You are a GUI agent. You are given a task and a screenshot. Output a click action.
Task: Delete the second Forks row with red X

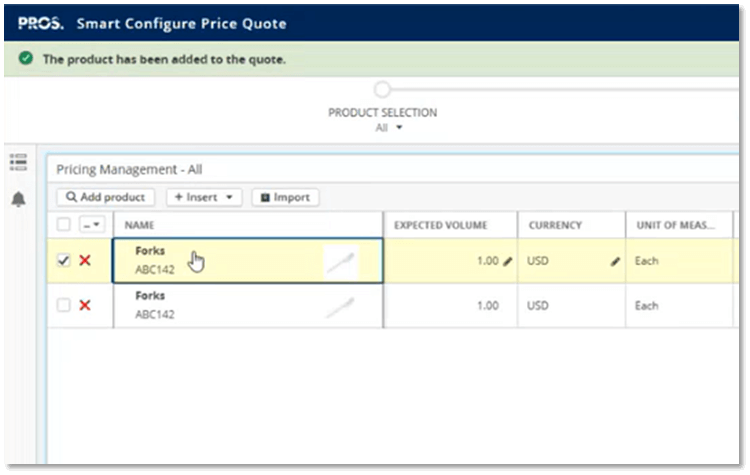(85, 306)
